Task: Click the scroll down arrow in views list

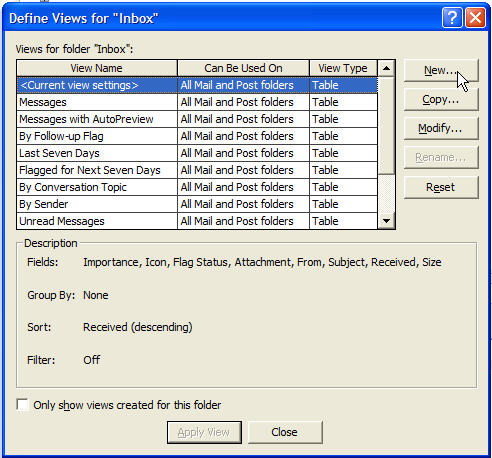Action: click(x=386, y=221)
